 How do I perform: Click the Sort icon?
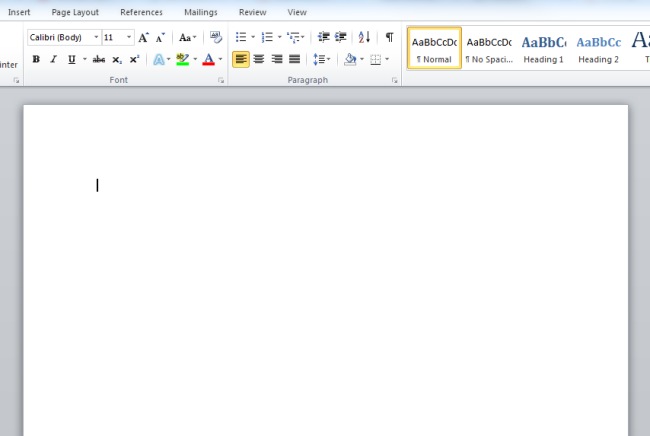pos(364,38)
